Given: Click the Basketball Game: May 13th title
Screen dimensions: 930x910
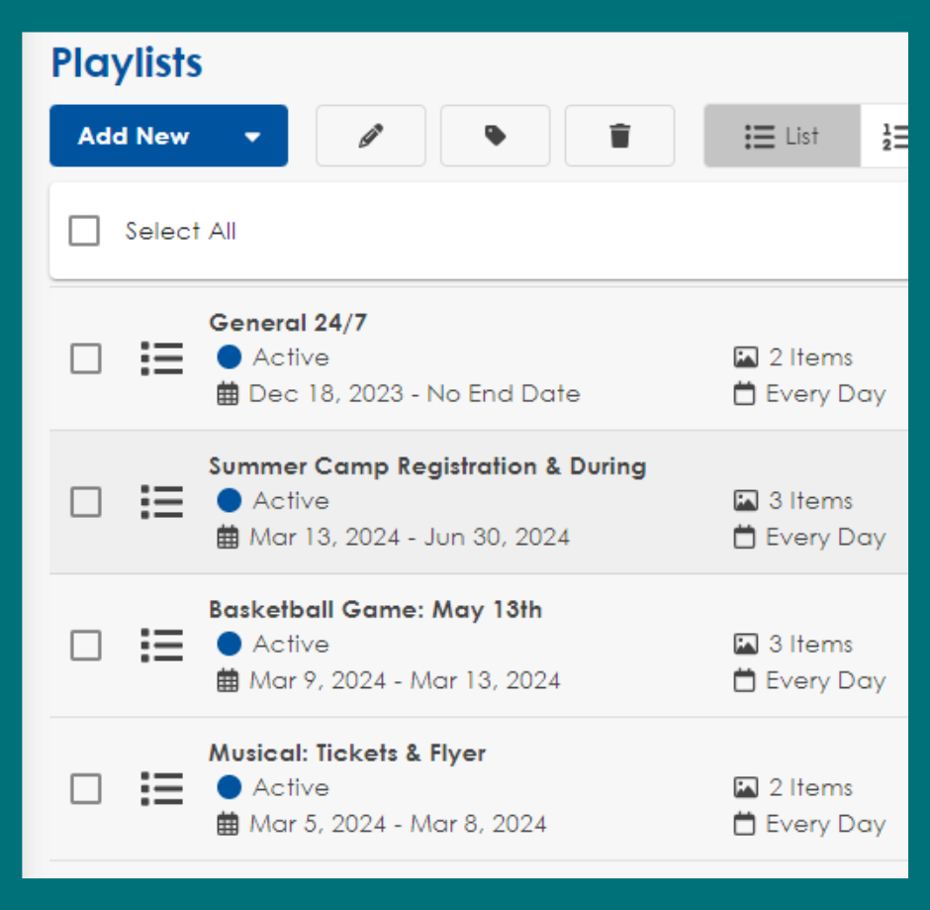Looking at the screenshot, I should 375,610.
